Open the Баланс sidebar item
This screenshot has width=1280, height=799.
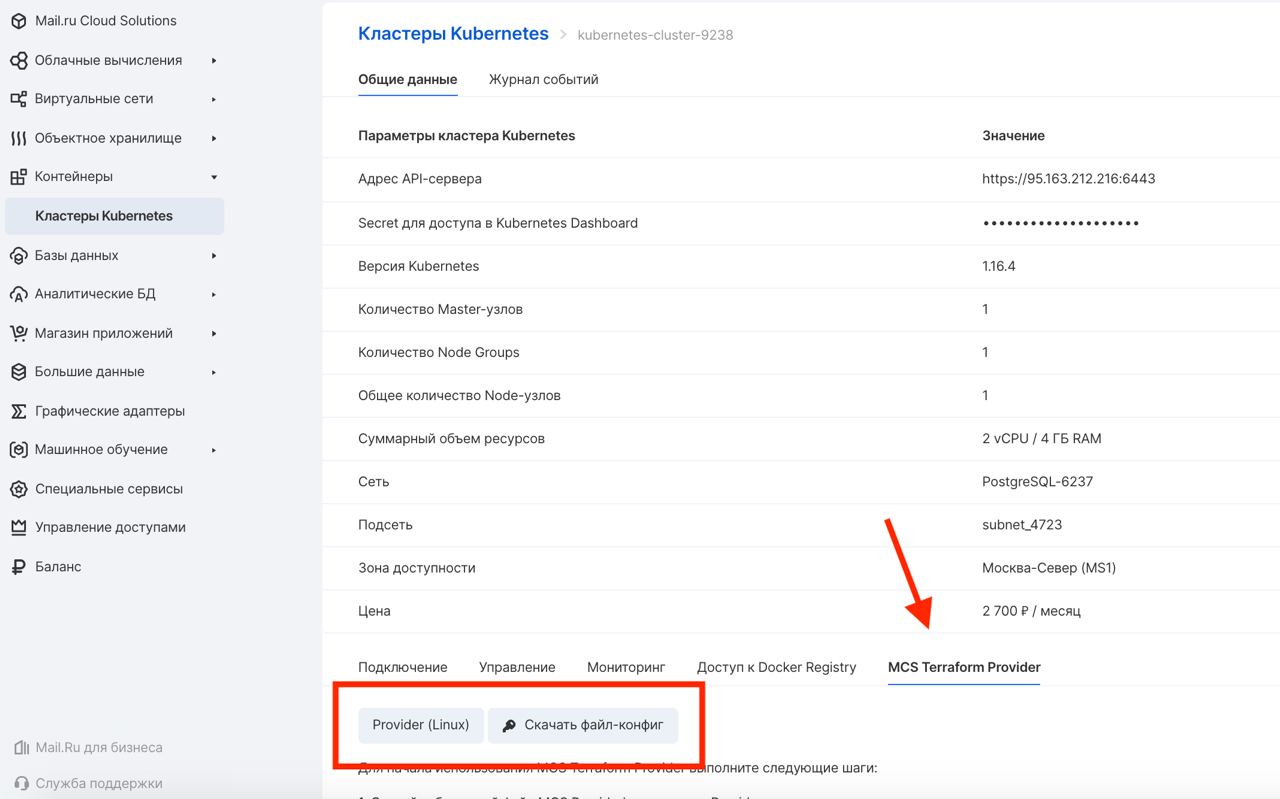(58, 566)
